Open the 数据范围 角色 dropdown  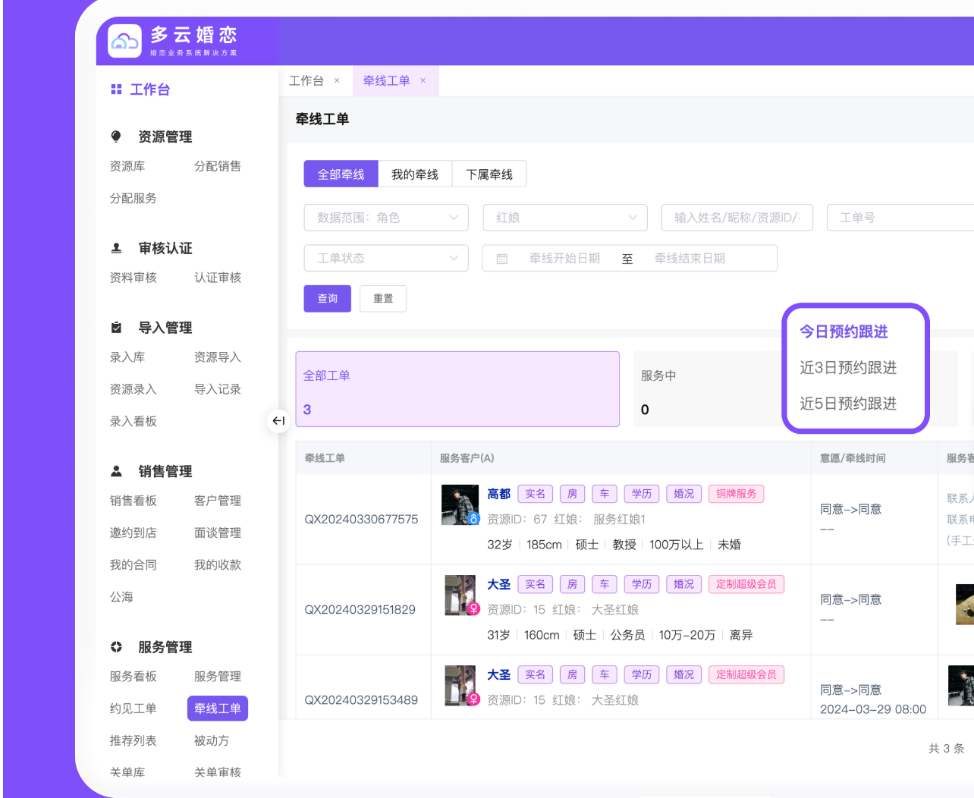[x=385, y=218]
